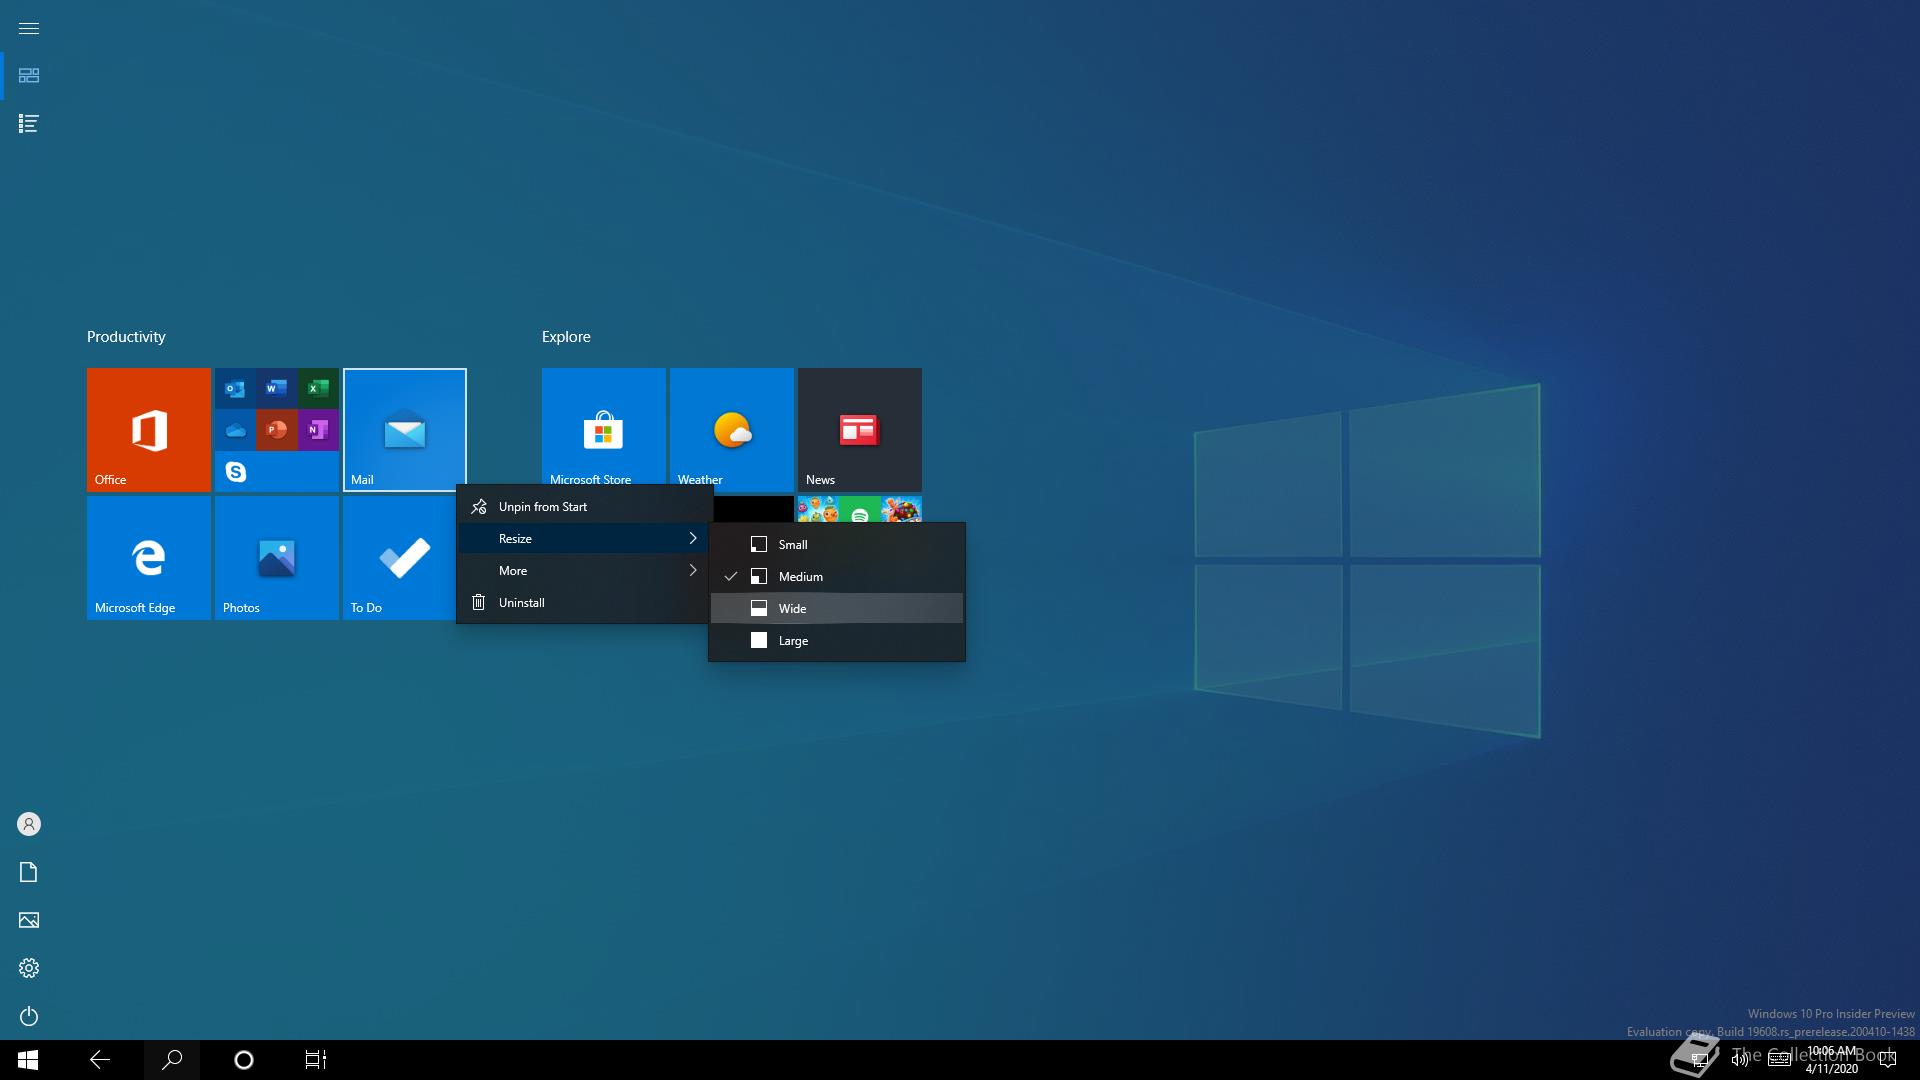1920x1080 pixels.
Task: Expand the More submenu arrow
Action: tap(693, 571)
